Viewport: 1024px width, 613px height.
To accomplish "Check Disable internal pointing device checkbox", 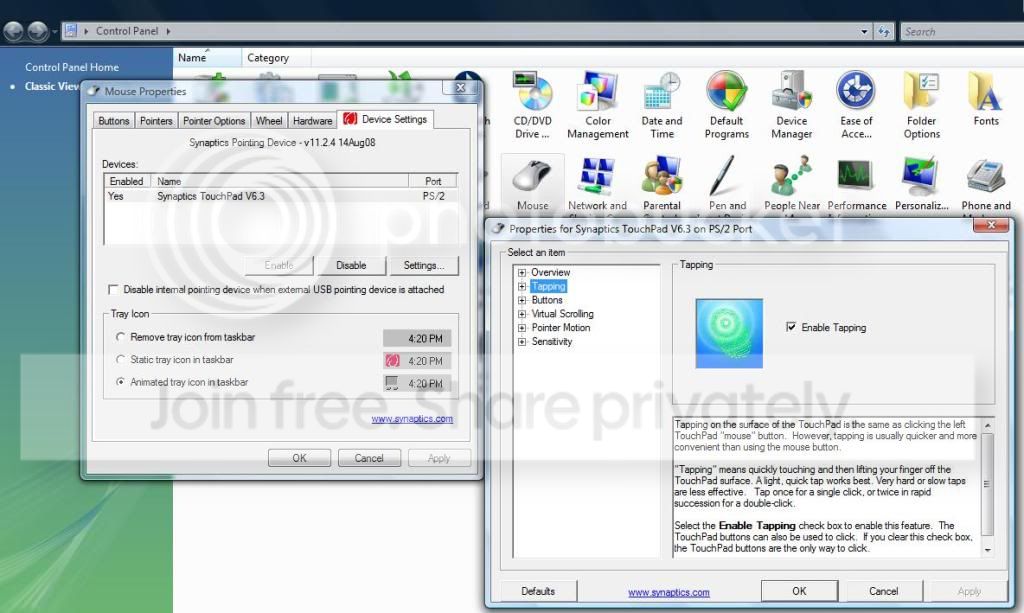I will pos(113,289).
